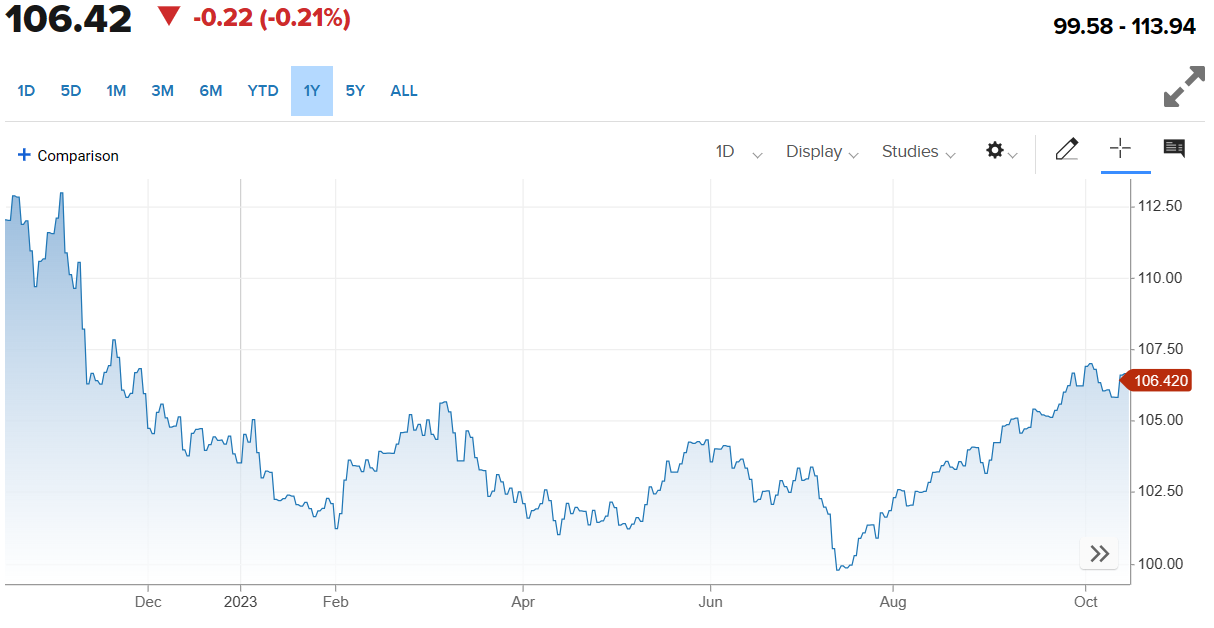Click the Dec date axis label
Viewport: 1214px width, 628px height.
click(x=147, y=601)
